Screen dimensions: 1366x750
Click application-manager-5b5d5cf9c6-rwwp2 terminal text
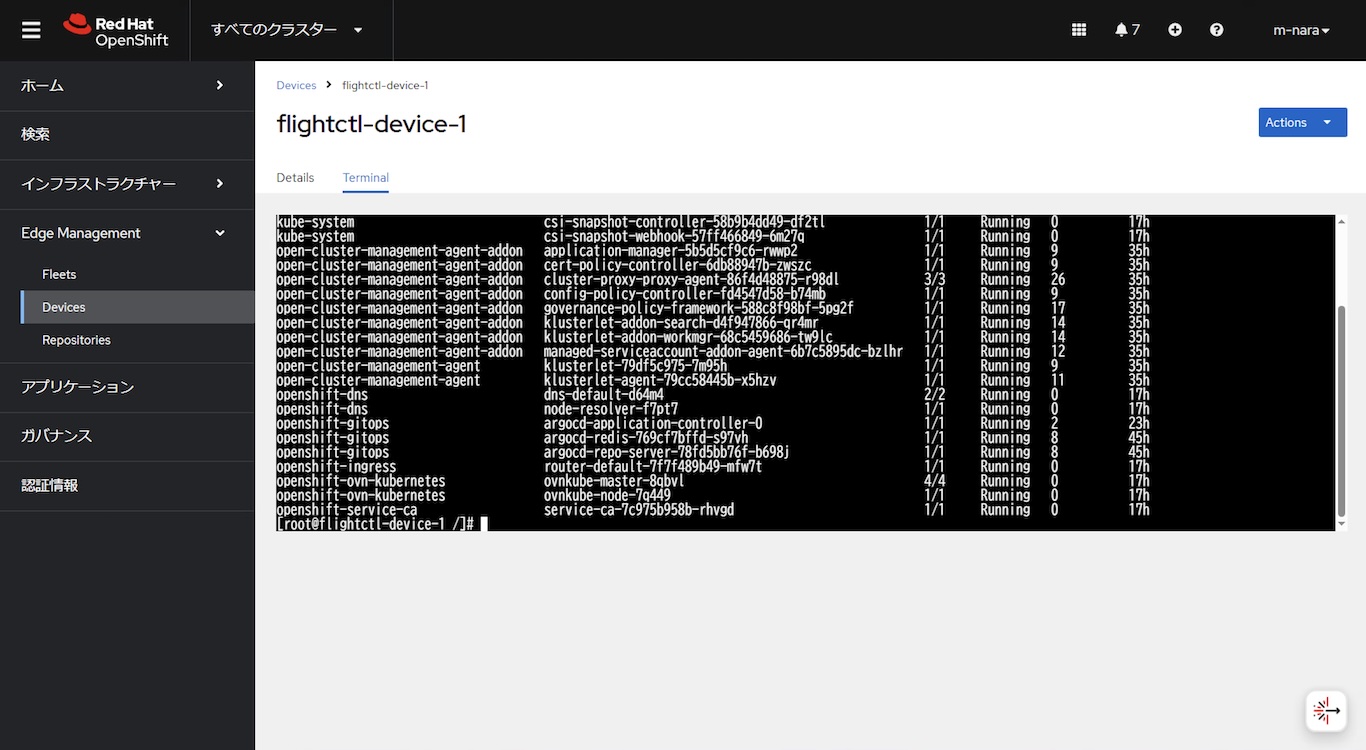tap(671, 250)
